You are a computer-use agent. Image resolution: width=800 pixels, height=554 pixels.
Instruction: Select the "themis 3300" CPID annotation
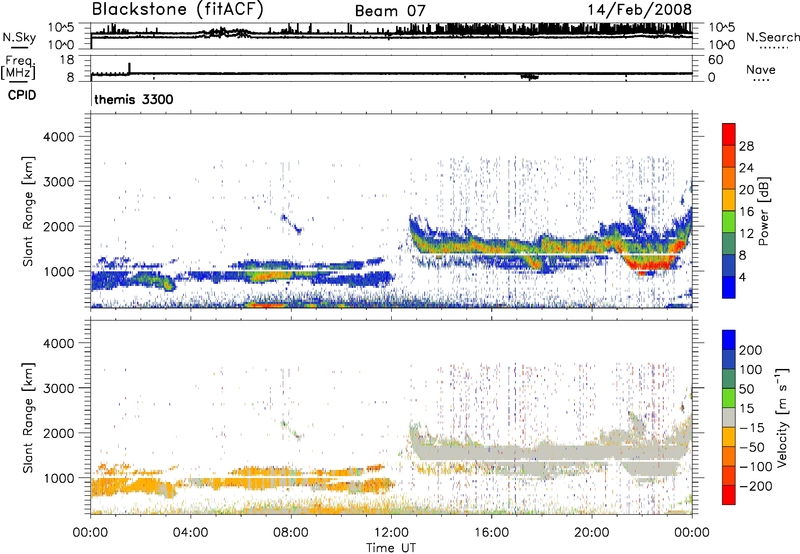point(134,99)
